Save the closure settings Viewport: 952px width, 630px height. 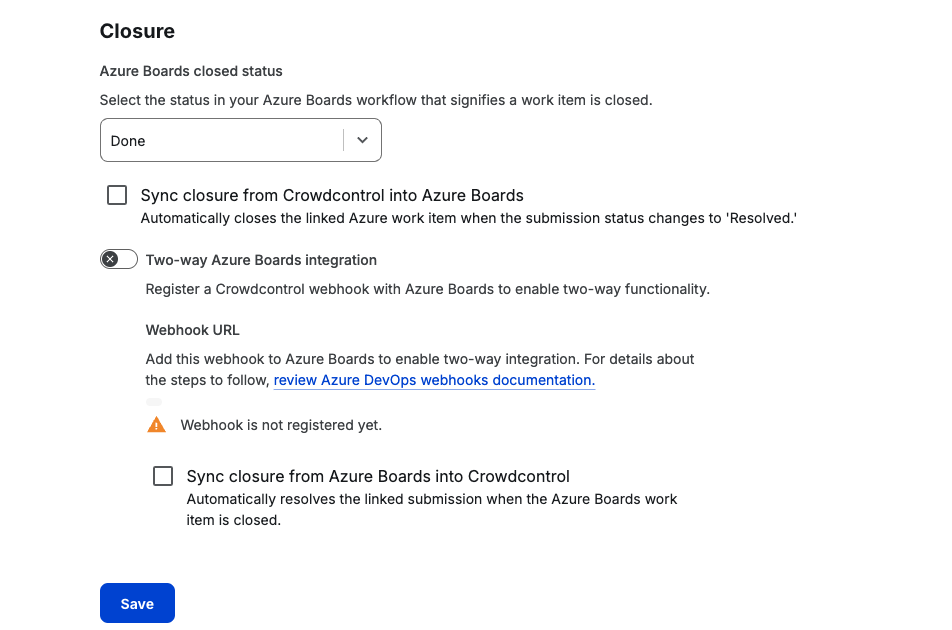pos(137,603)
